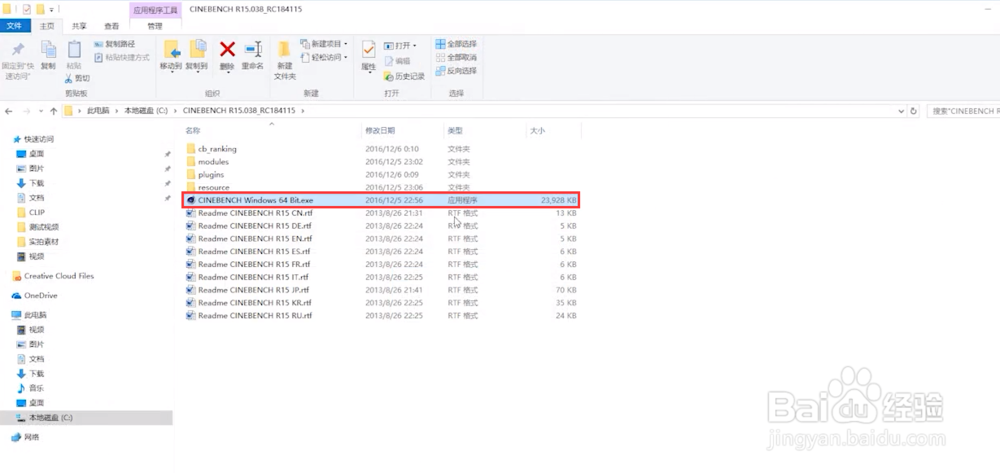
Task: Click the Forward navigation arrow
Action: click(26, 111)
